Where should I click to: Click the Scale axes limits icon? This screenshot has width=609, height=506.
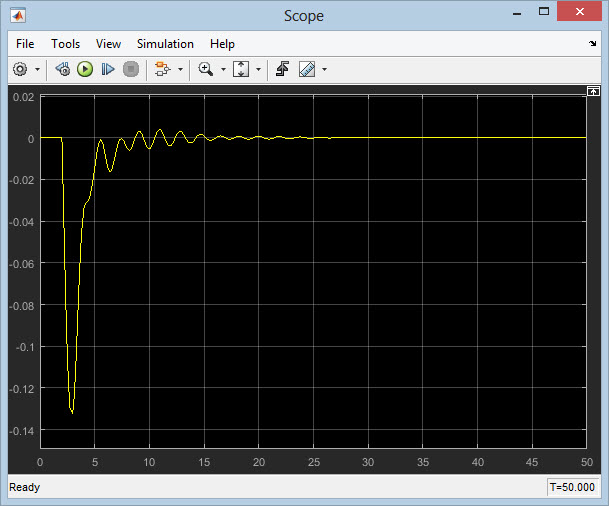click(241, 70)
